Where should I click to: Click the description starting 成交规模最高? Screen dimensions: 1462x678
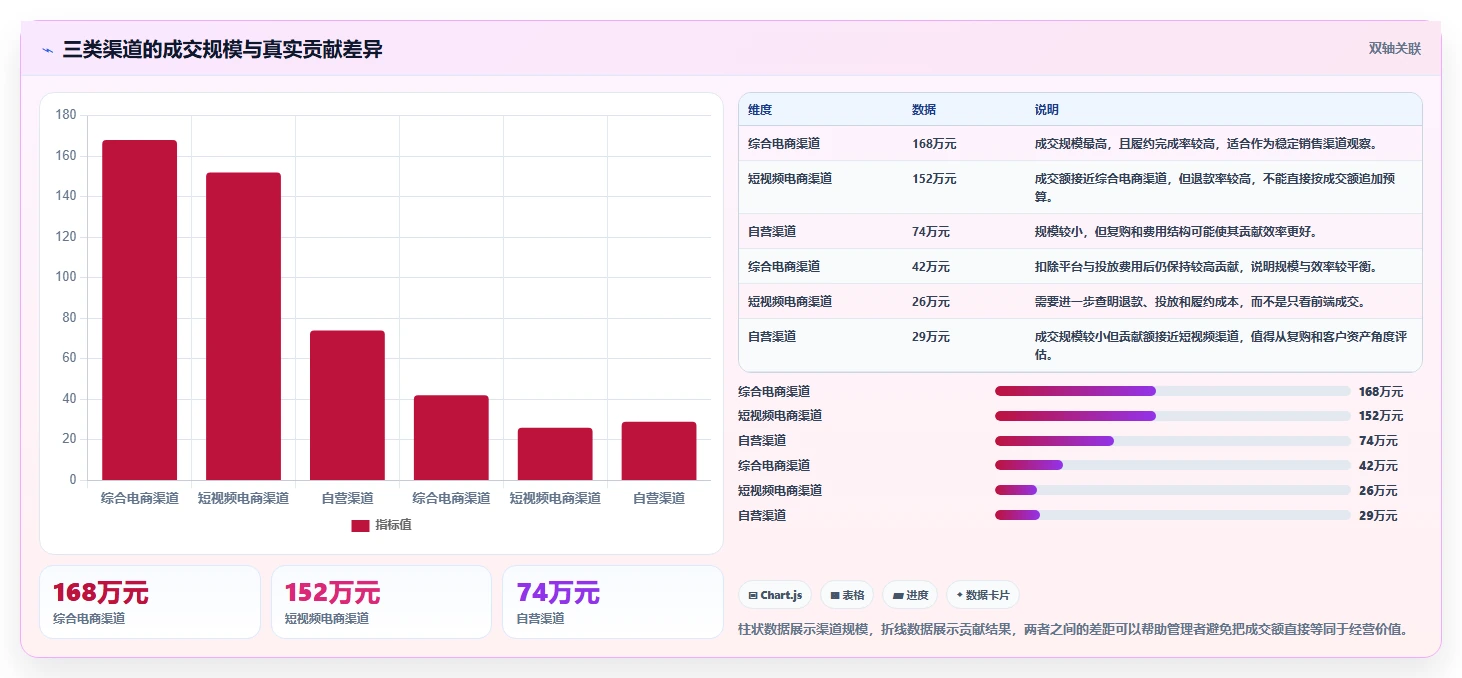[1207, 144]
